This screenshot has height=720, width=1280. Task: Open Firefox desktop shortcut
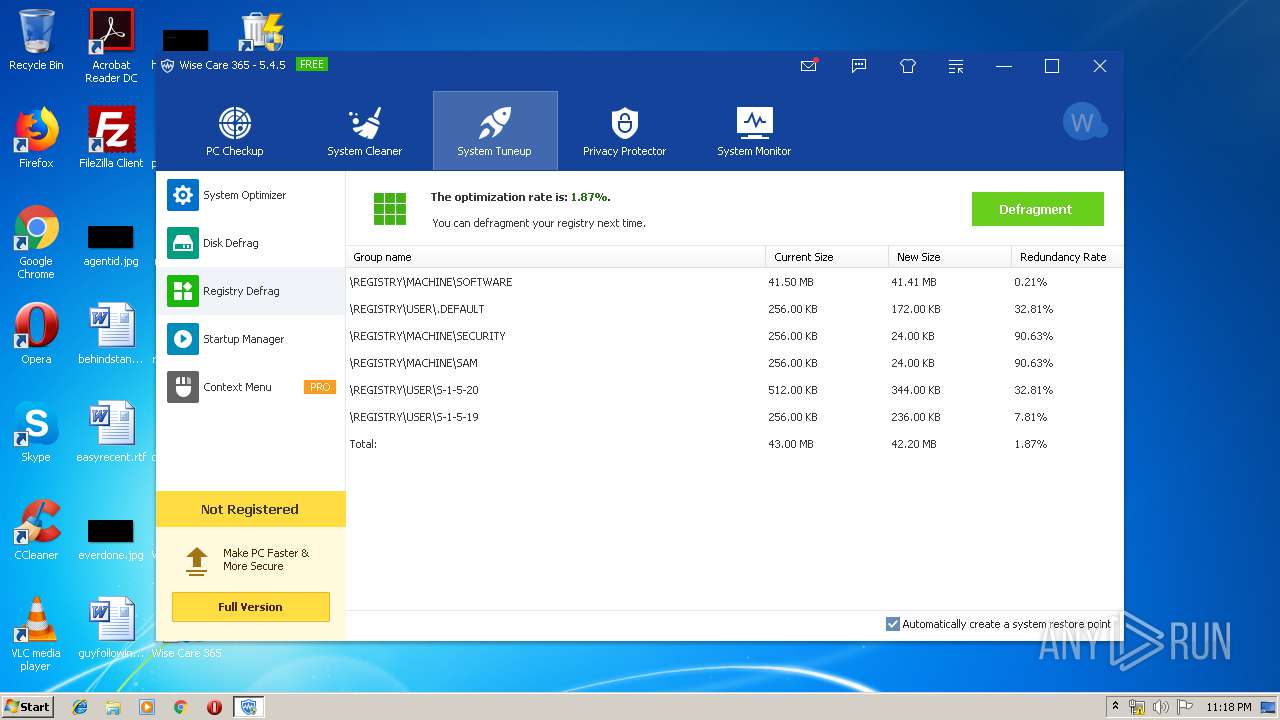coord(36,137)
